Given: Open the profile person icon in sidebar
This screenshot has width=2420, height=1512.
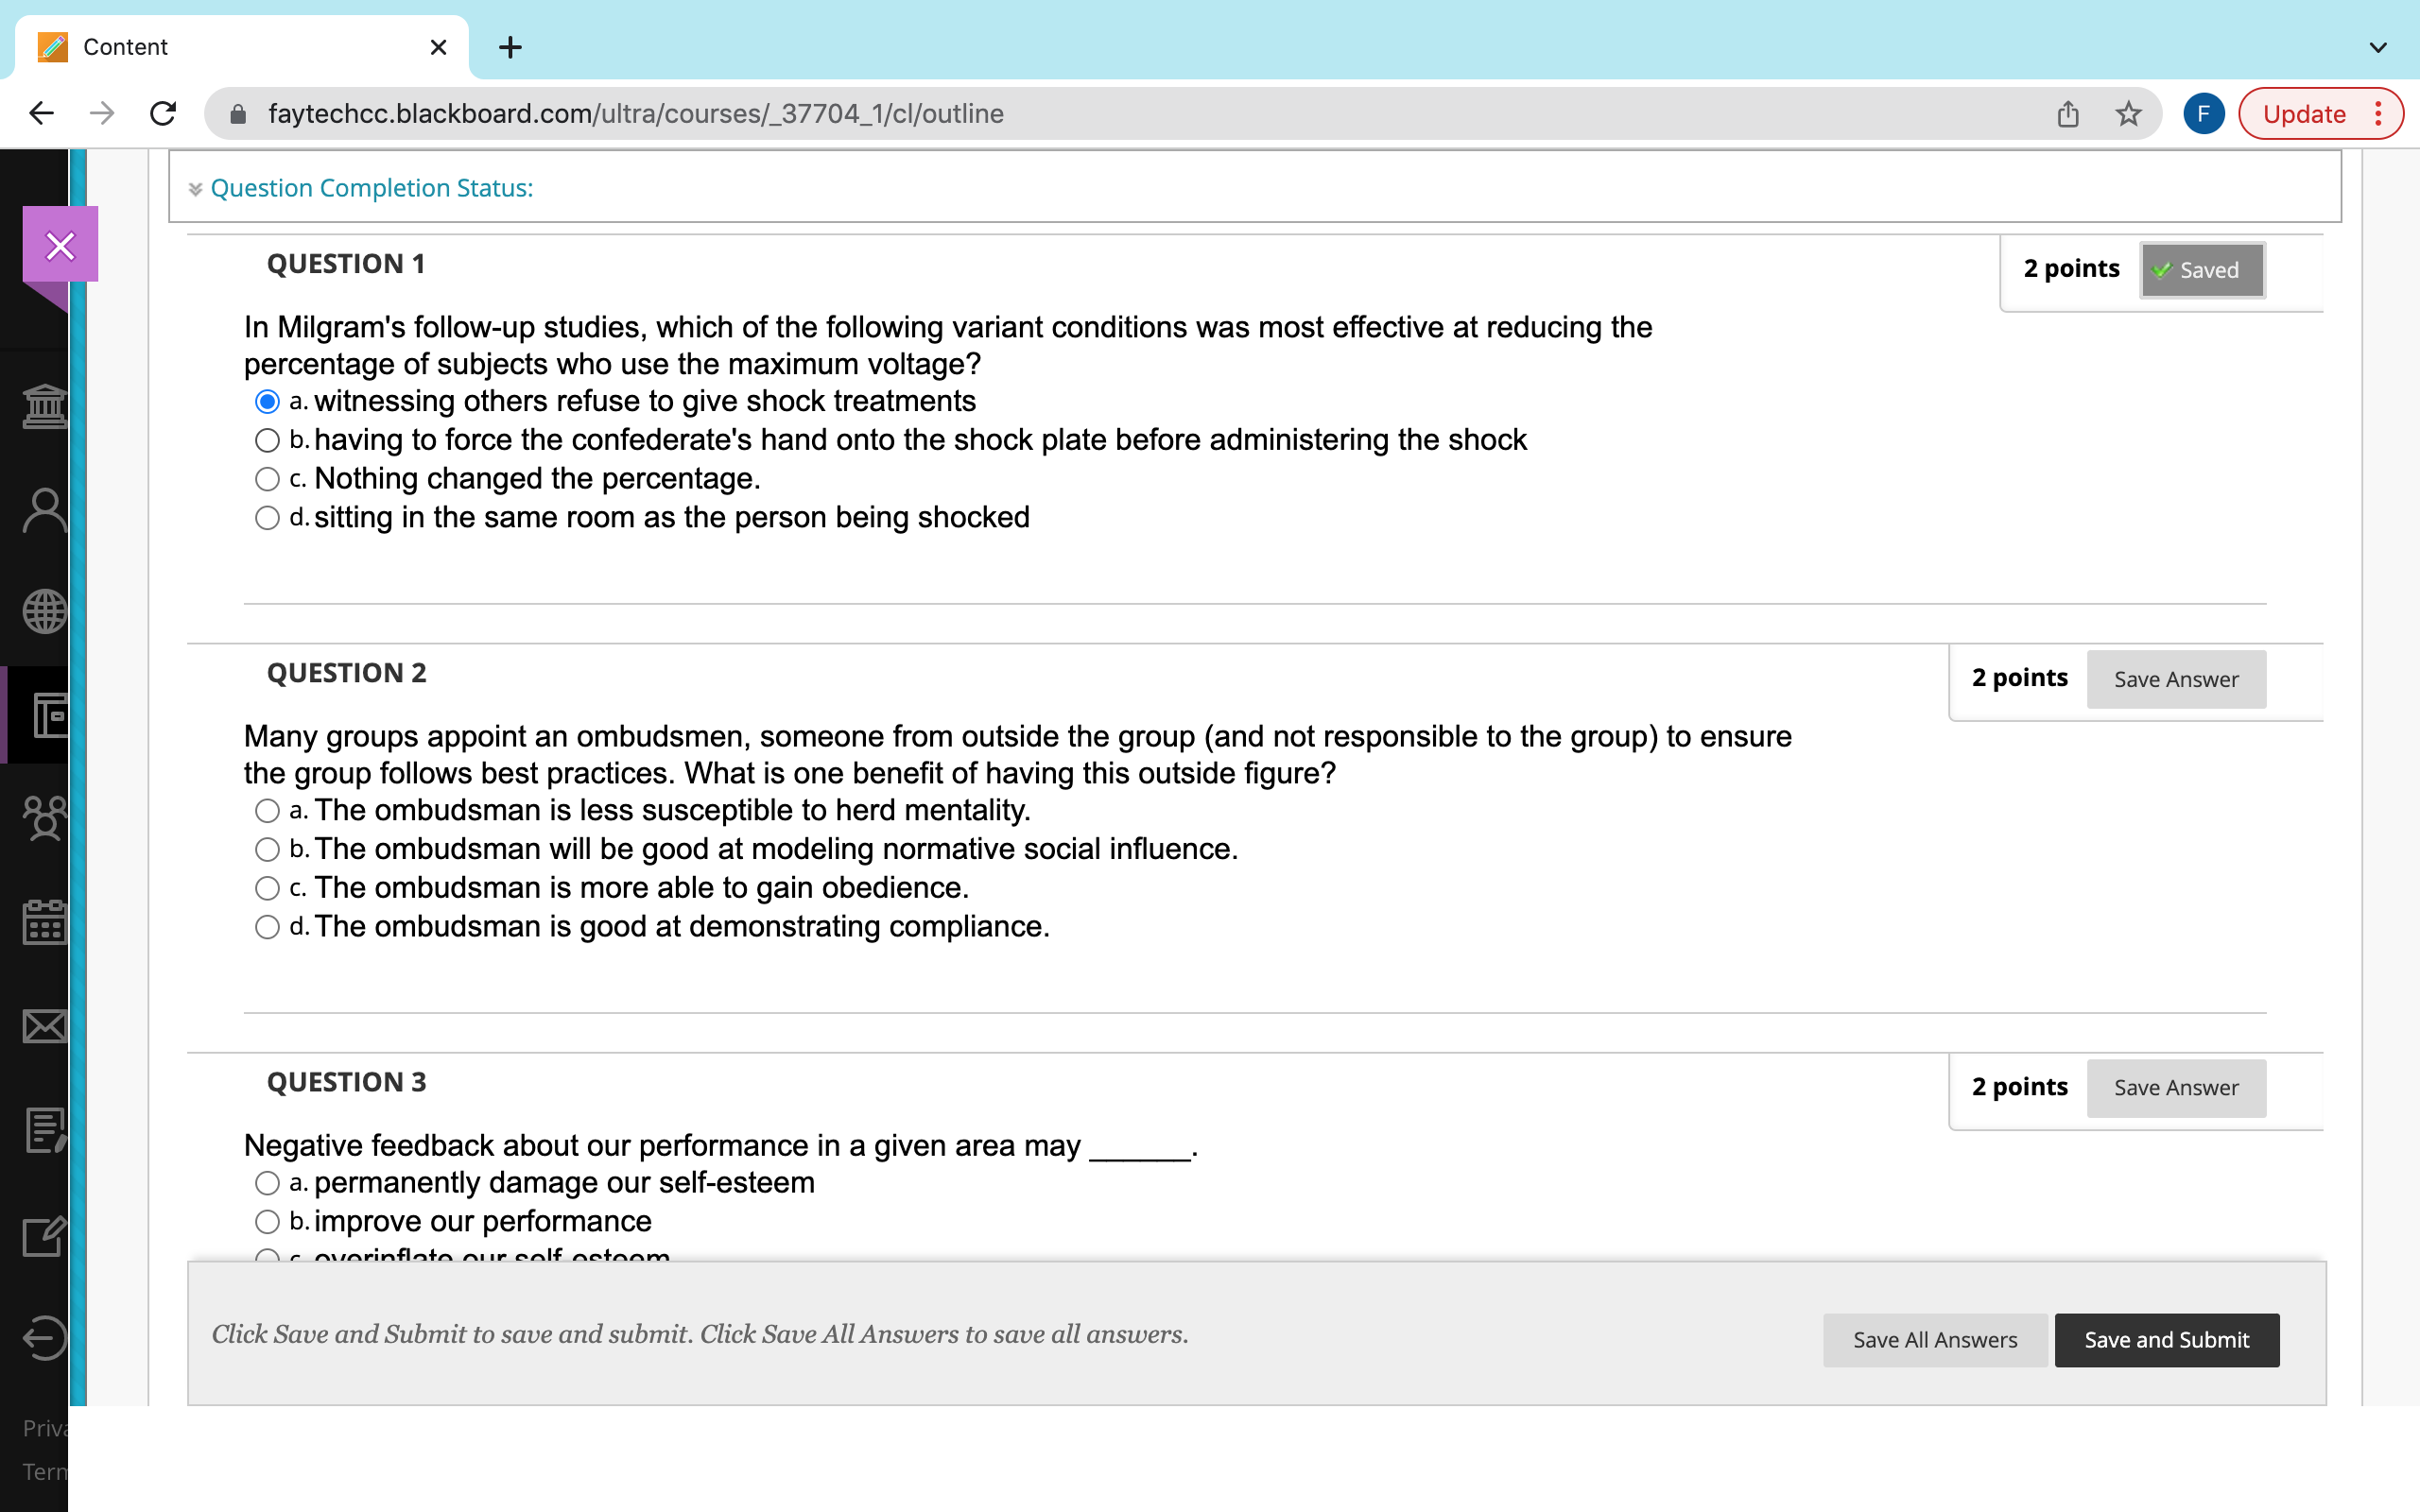Looking at the screenshot, I should point(44,511).
